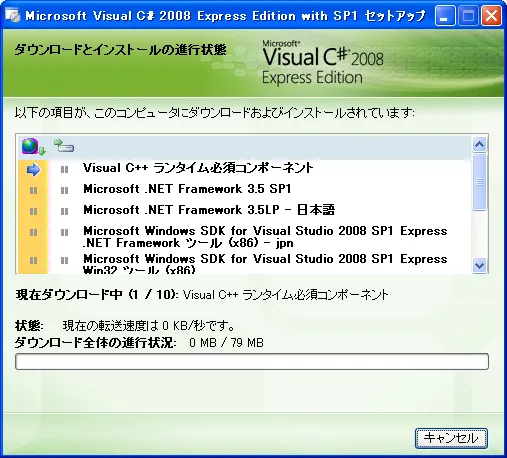
Task: Click the list scroll up arrow
Action: [x=479, y=144]
